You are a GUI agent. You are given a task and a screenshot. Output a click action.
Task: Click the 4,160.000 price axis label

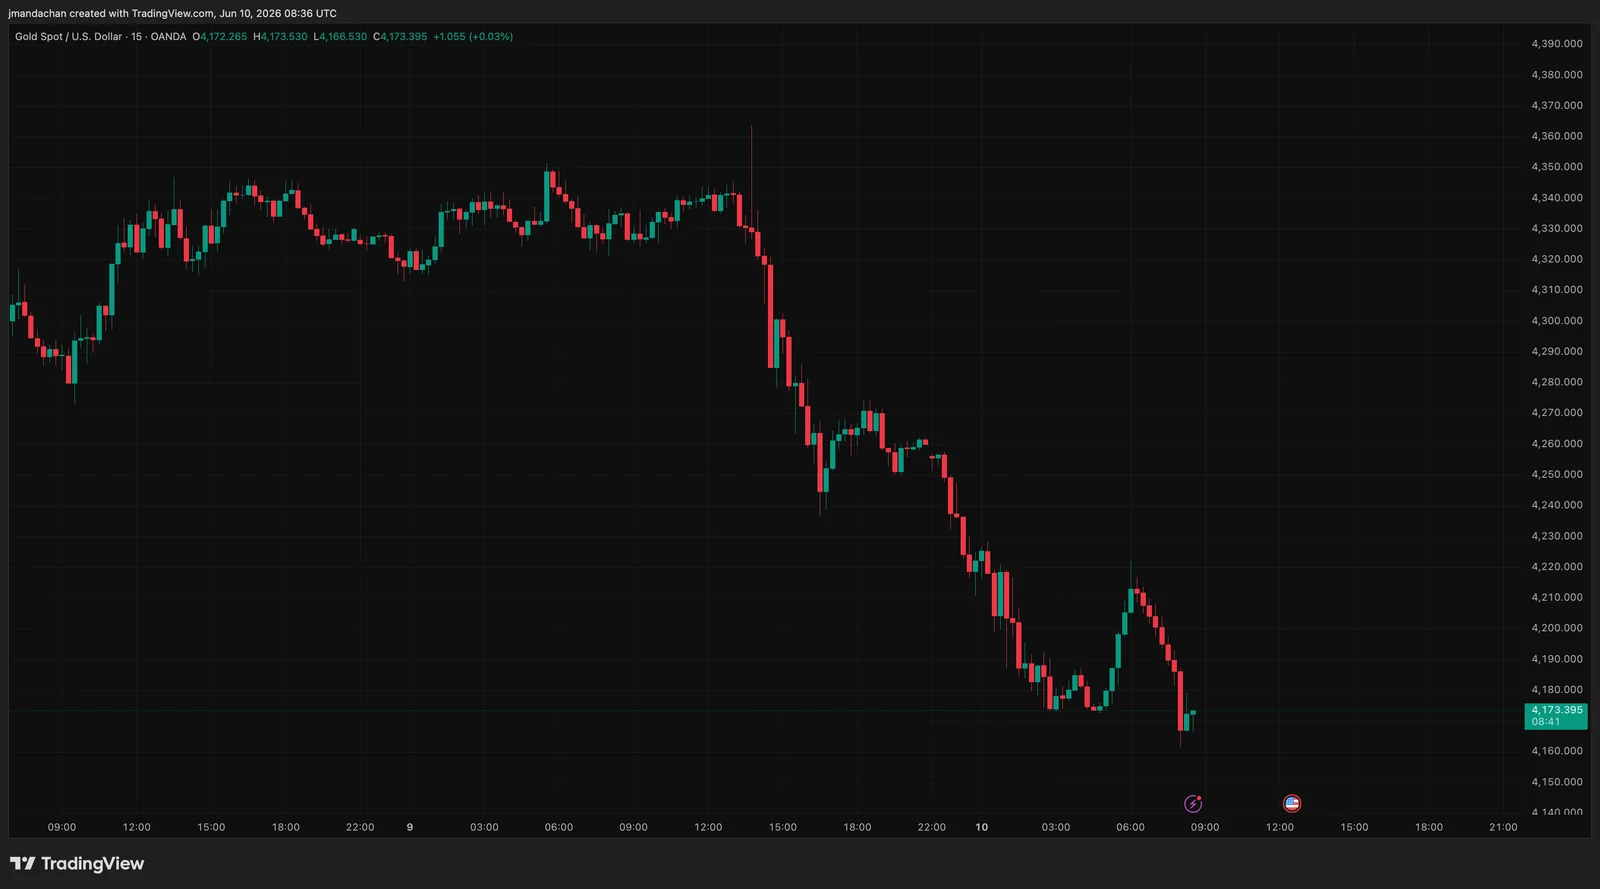(1557, 751)
